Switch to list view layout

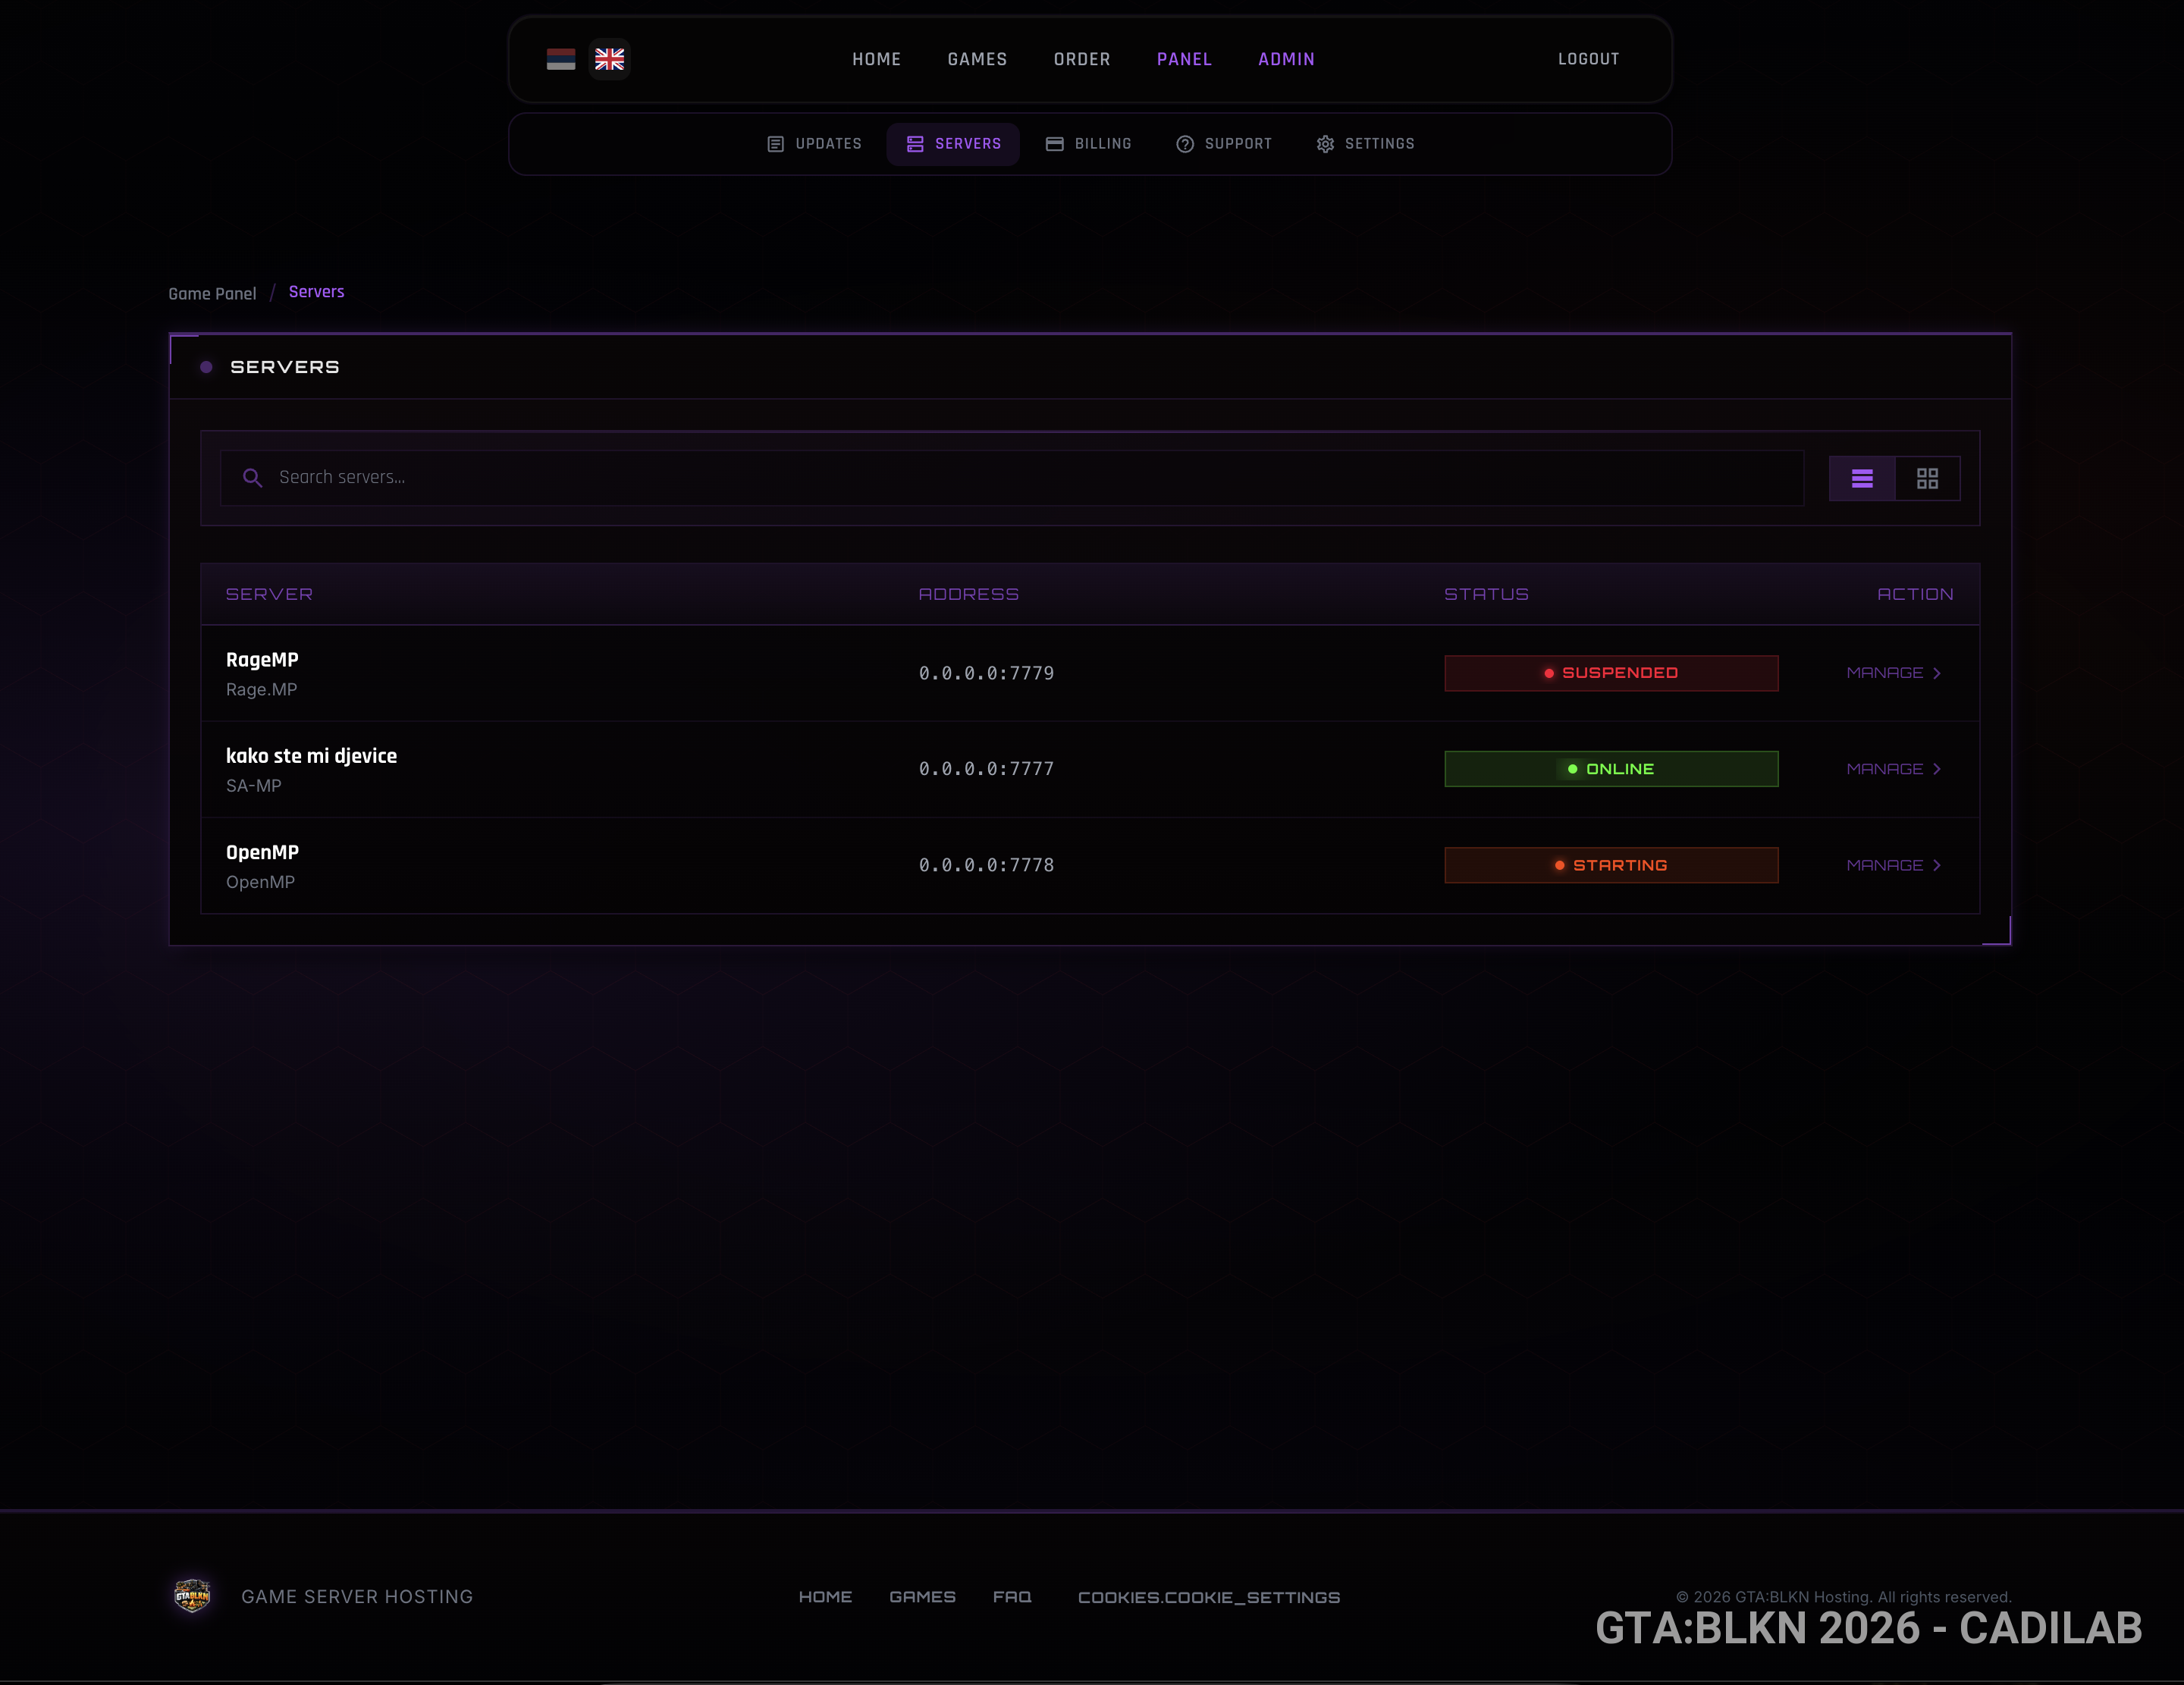pyautogui.click(x=1862, y=478)
